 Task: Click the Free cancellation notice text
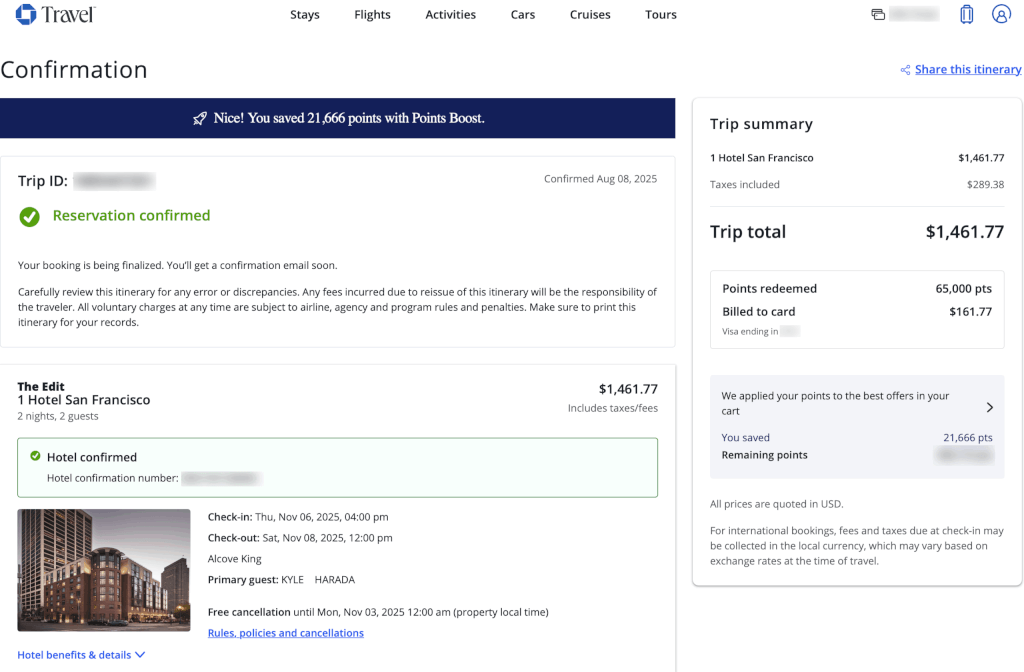(378, 612)
